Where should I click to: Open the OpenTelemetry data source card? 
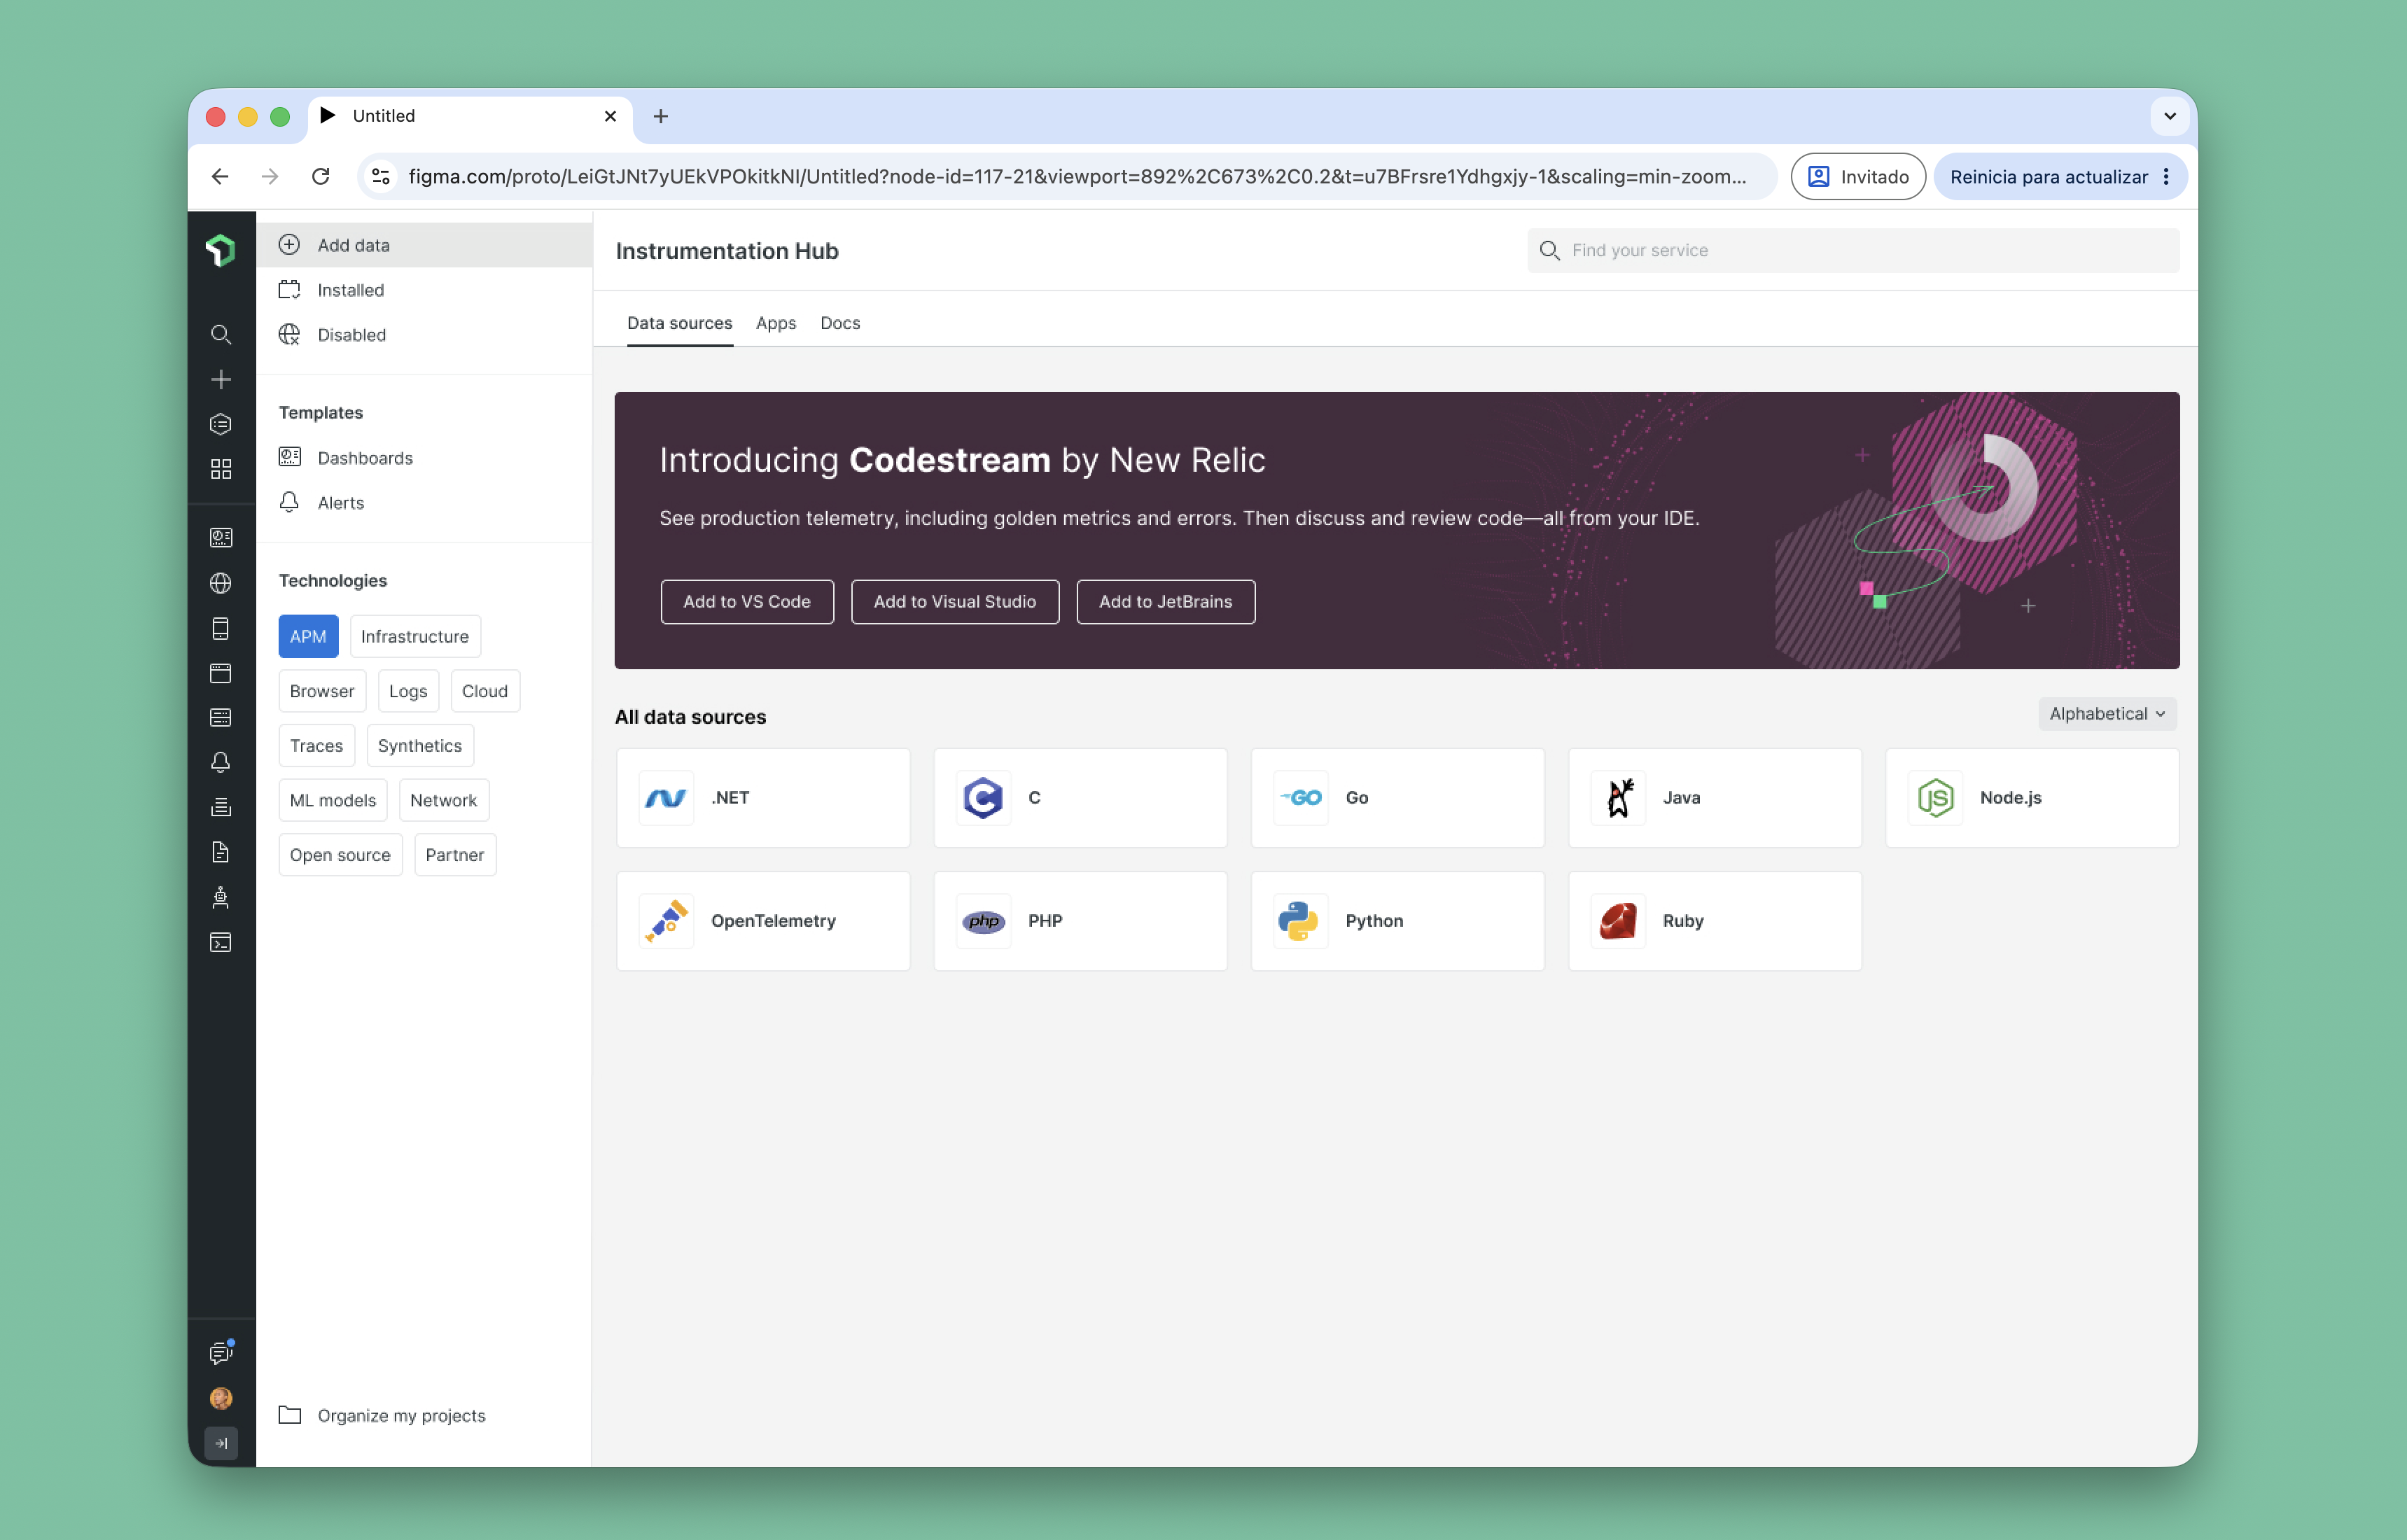tap(763, 921)
